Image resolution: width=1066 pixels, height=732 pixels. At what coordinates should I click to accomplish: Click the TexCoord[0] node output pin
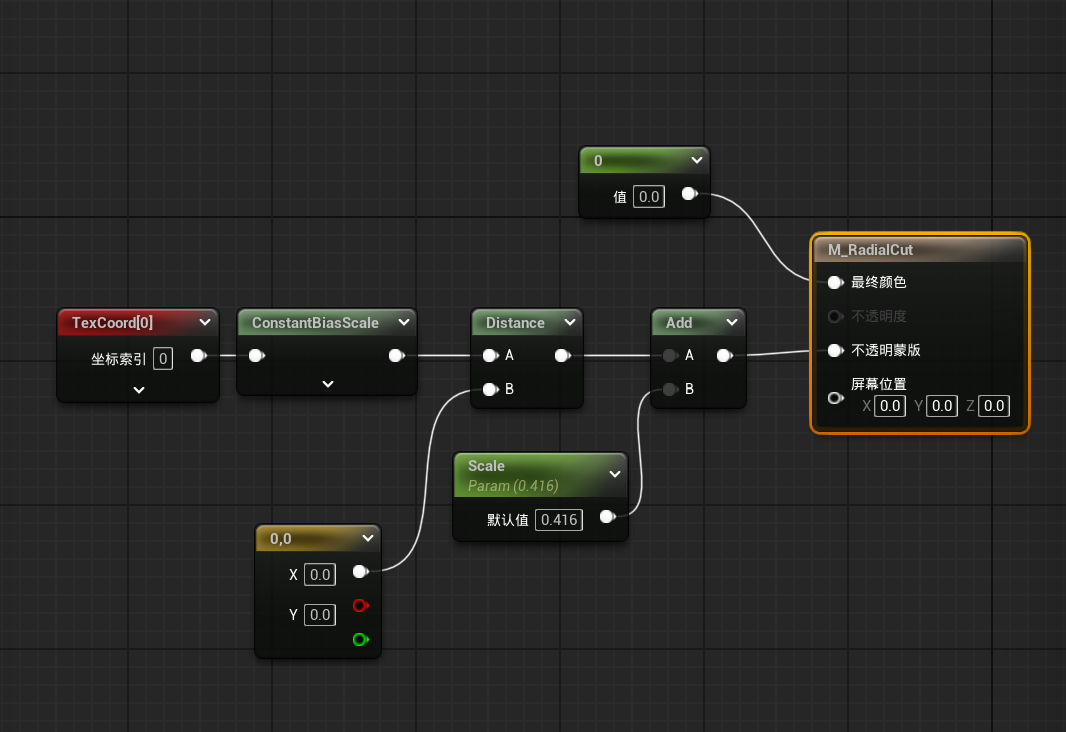(x=198, y=355)
